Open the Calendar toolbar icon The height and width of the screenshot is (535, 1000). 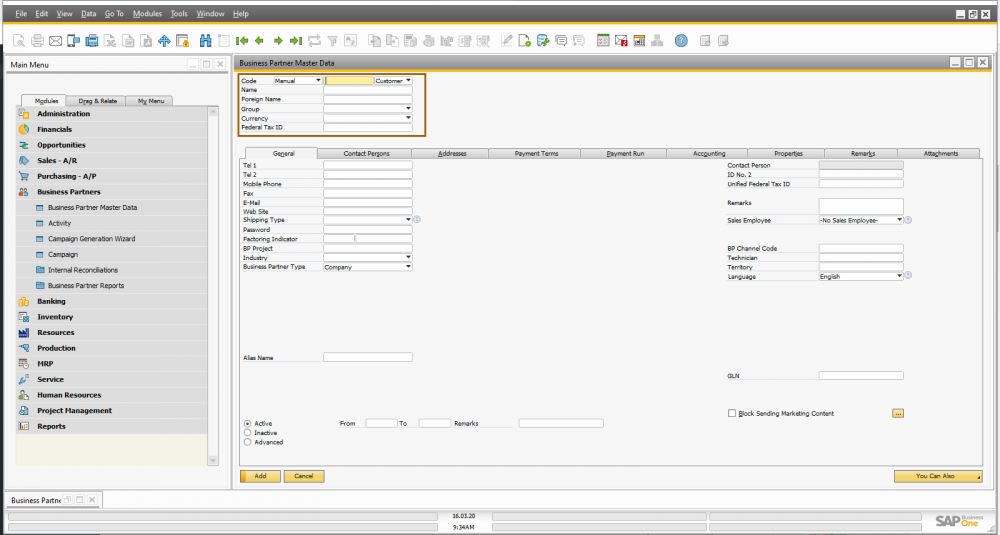click(x=639, y=41)
